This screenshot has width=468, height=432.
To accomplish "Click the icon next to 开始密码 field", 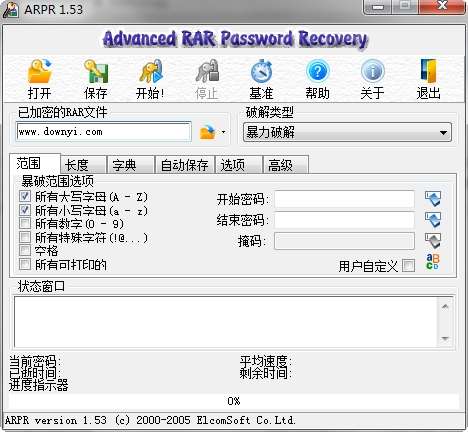I will pyautogui.click(x=433, y=199).
